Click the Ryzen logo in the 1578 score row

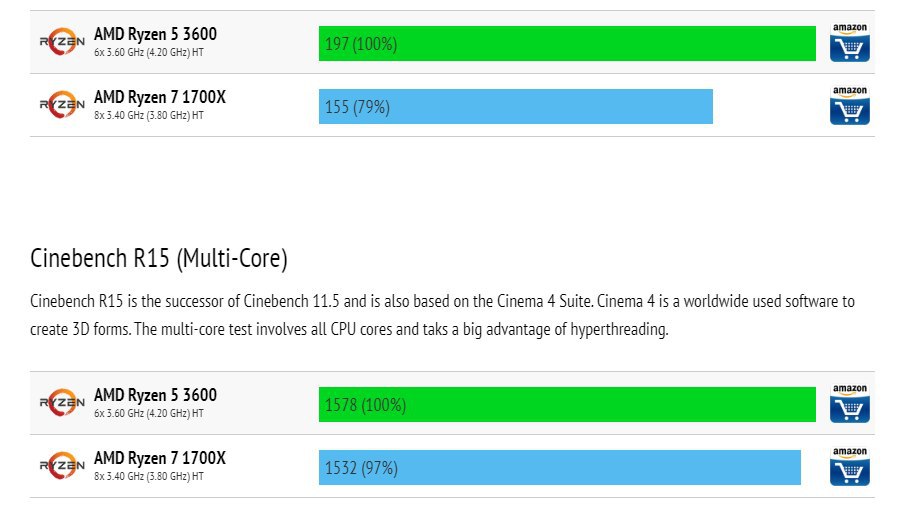point(62,404)
